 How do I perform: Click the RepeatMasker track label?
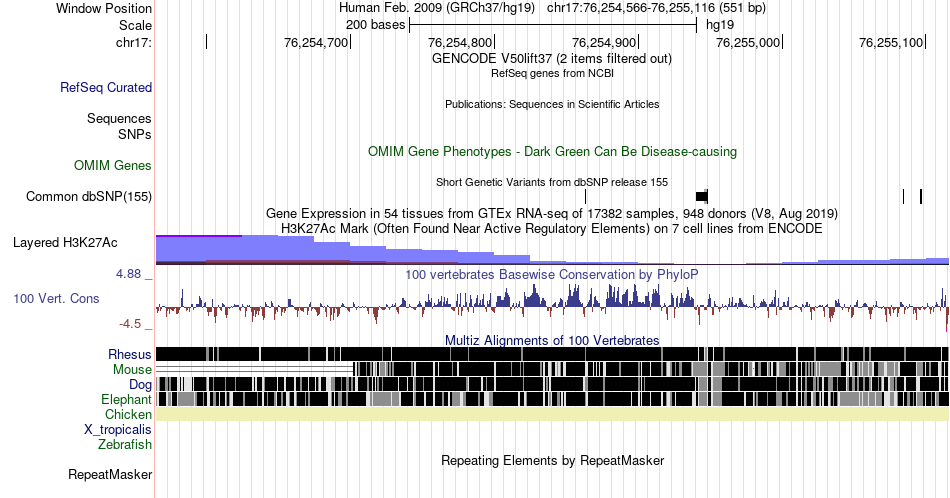pos(110,474)
